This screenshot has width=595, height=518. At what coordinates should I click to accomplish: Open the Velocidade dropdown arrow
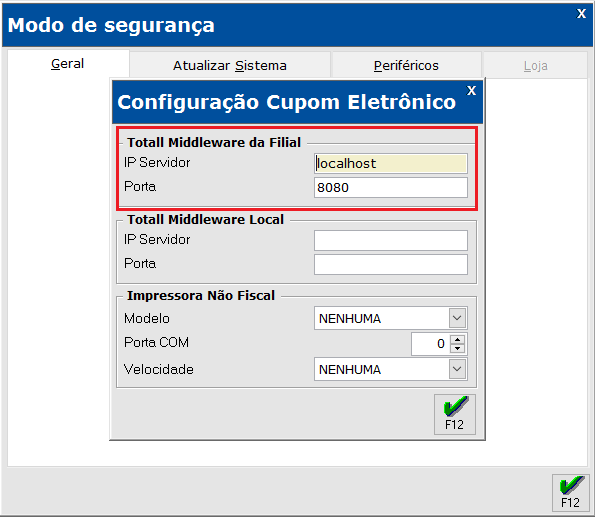pos(457,369)
